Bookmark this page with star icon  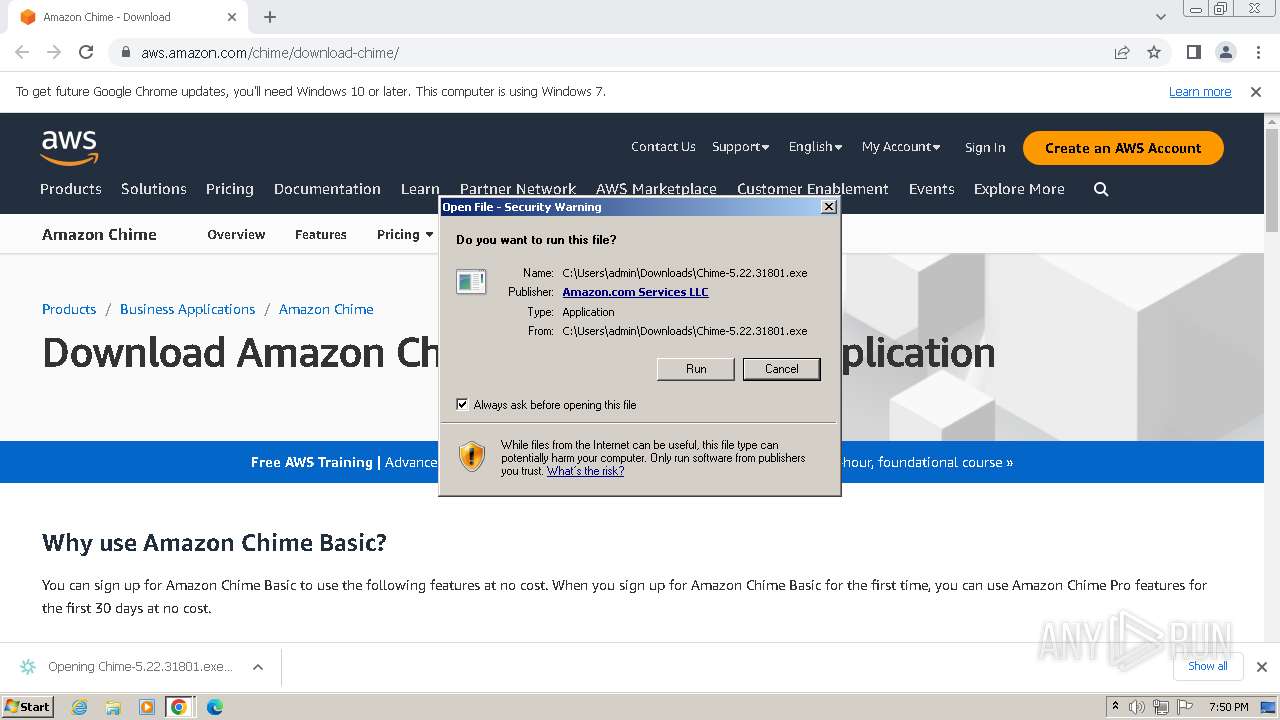pos(1154,52)
